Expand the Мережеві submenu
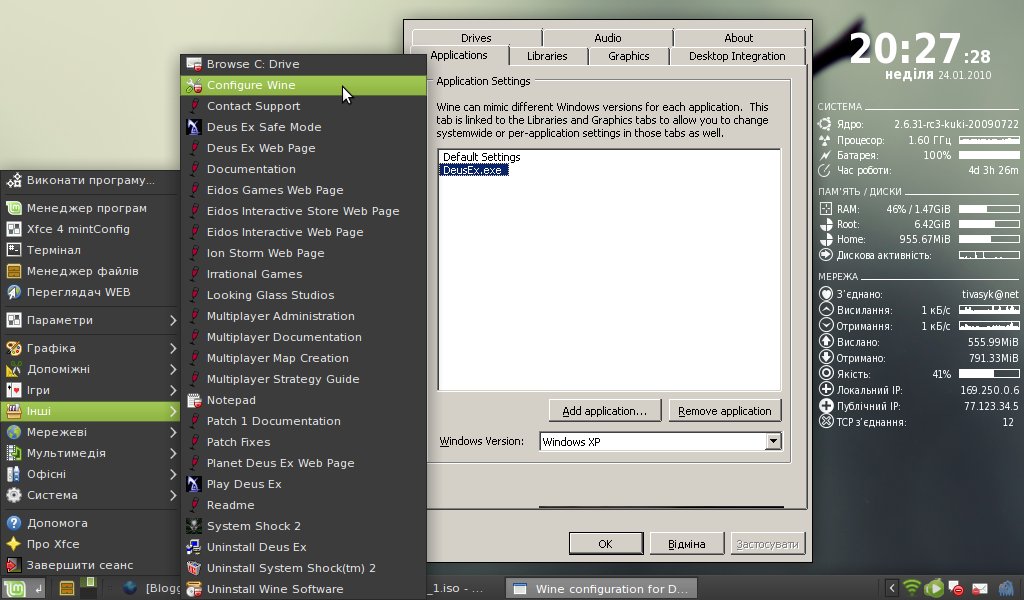 pyautogui.click(x=90, y=432)
